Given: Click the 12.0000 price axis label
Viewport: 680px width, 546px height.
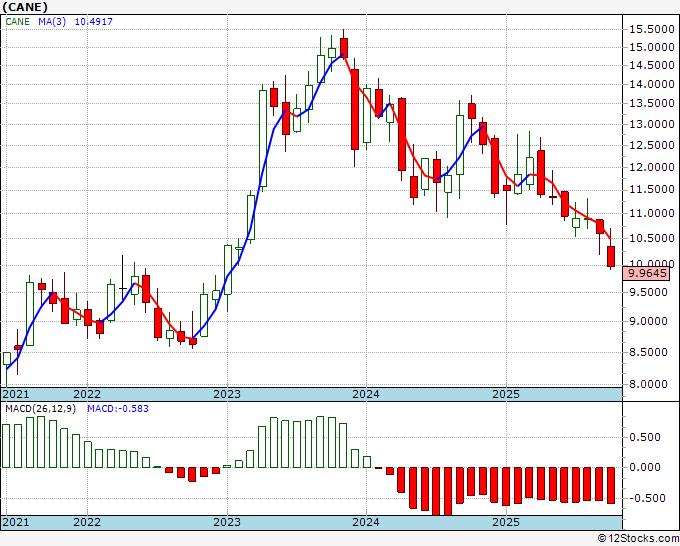Looking at the screenshot, I should click(x=652, y=167).
